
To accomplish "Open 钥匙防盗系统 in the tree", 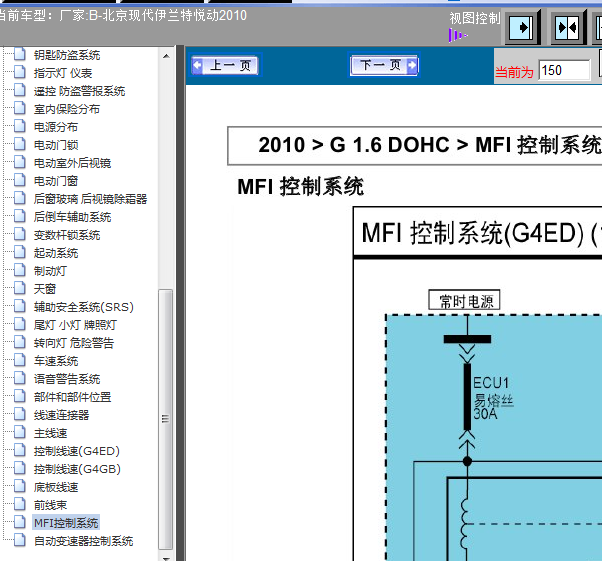I will tap(67, 55).
